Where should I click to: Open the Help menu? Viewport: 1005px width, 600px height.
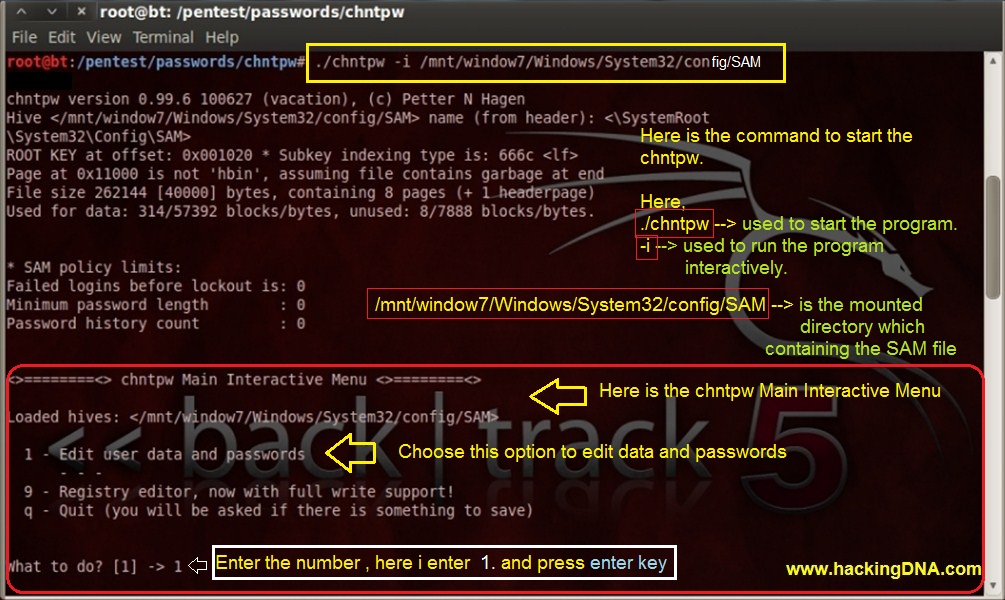(222, 37)
